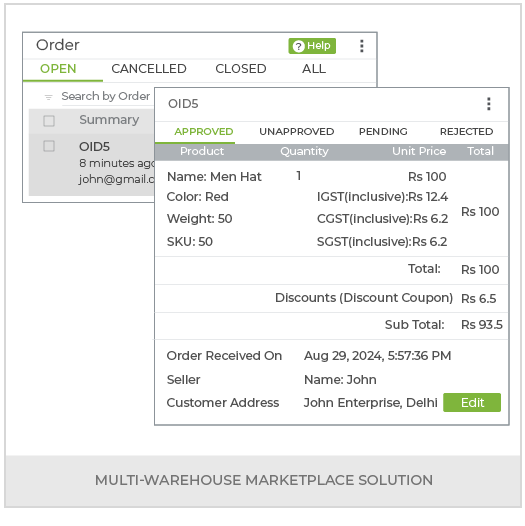Click the Quantity column header

[304, 151]
